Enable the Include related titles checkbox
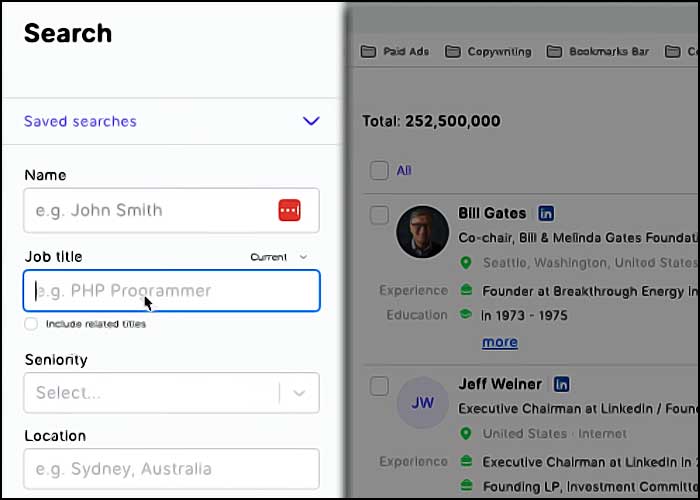Image resolution: width=700 pixels, height=500 pixels. tap(31, 324)
